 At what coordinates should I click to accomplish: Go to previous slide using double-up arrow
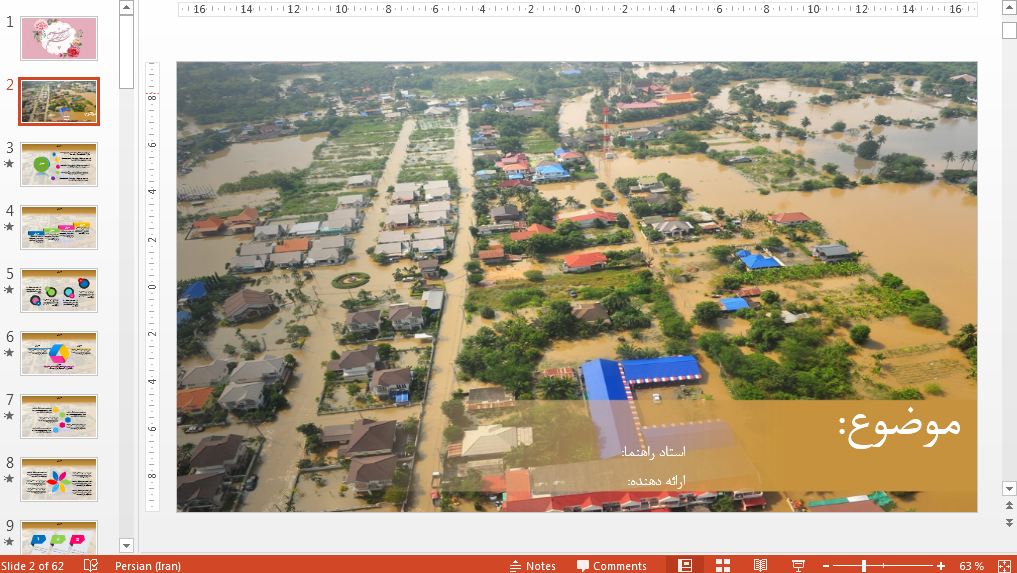(1008, 507)
